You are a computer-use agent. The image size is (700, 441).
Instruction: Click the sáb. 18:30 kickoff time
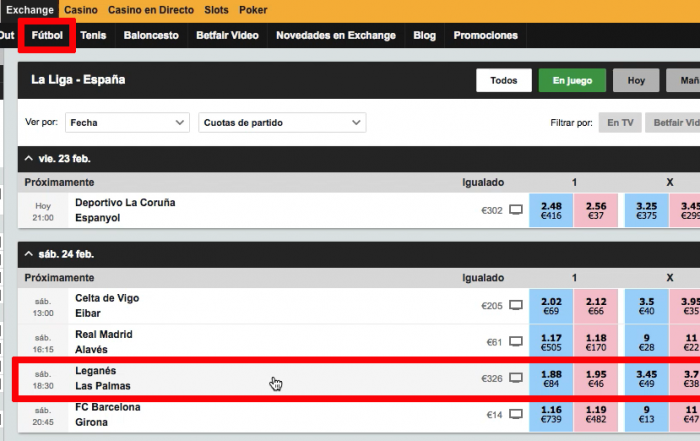pyautogui.click(x=43, y=379)
